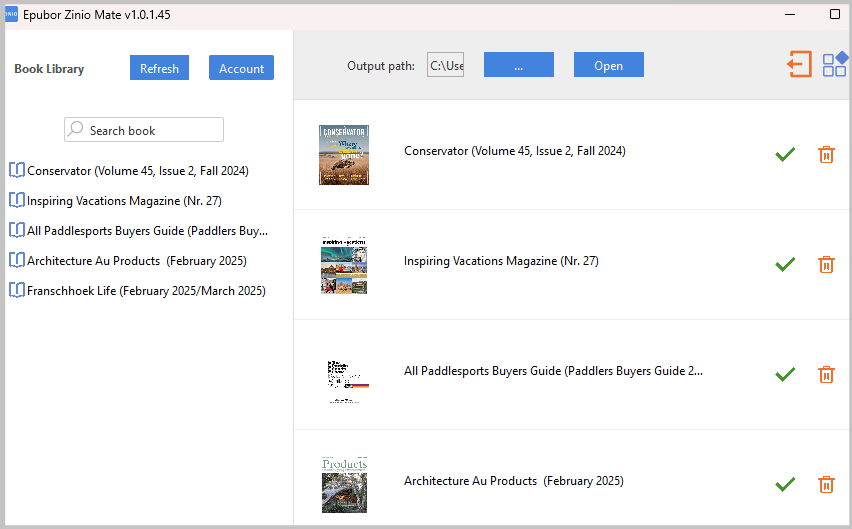The height and width of the screenshot is (529, 852).
Task: Switch to the grid view icon
Action: 835,64
